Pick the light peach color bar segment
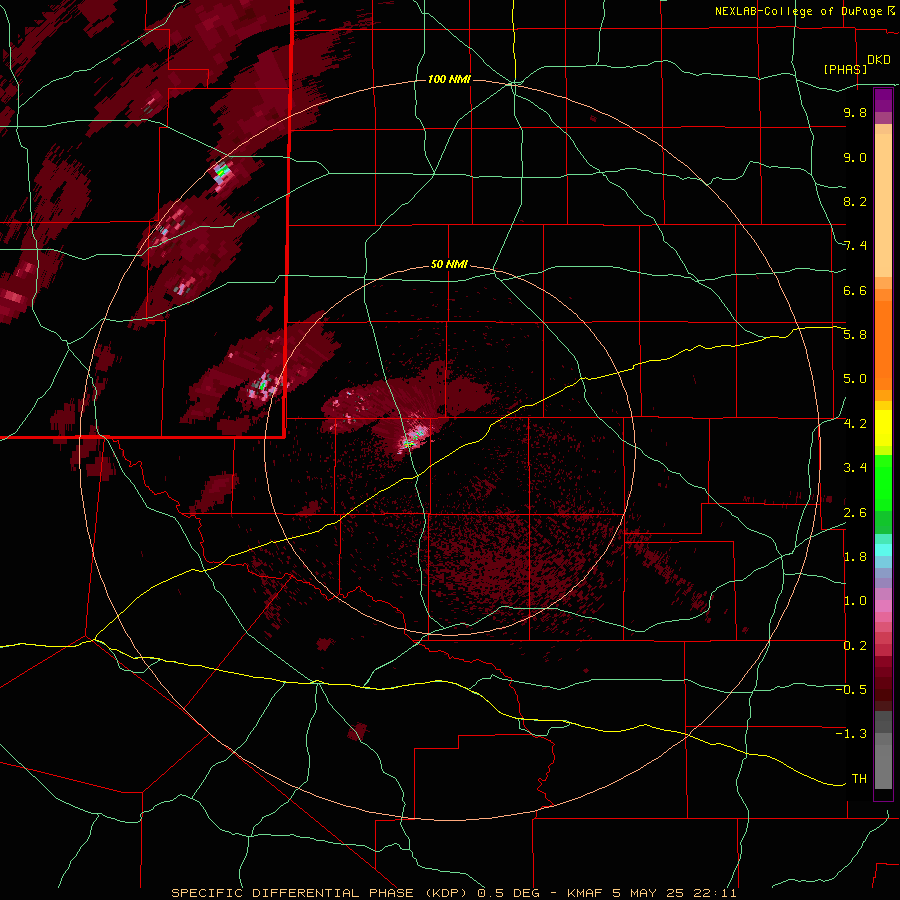Image resolution: width=900 pixels, height=900 pixels. [x=883, y=207]
